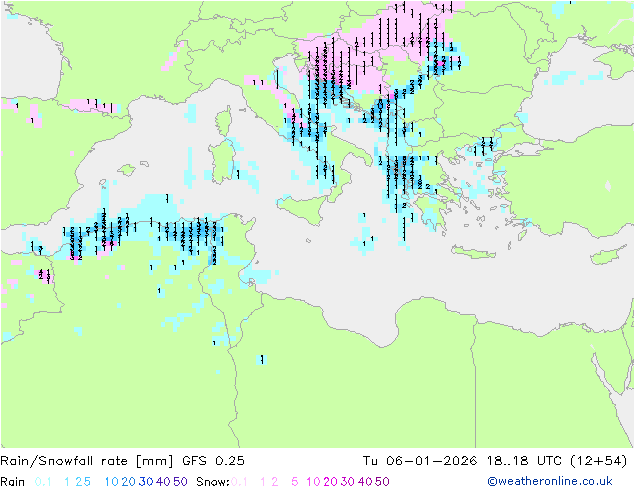Select the 'GFS 0.25' model label
Viewport: 634px width, 490px height.
(x=213, y=461)
